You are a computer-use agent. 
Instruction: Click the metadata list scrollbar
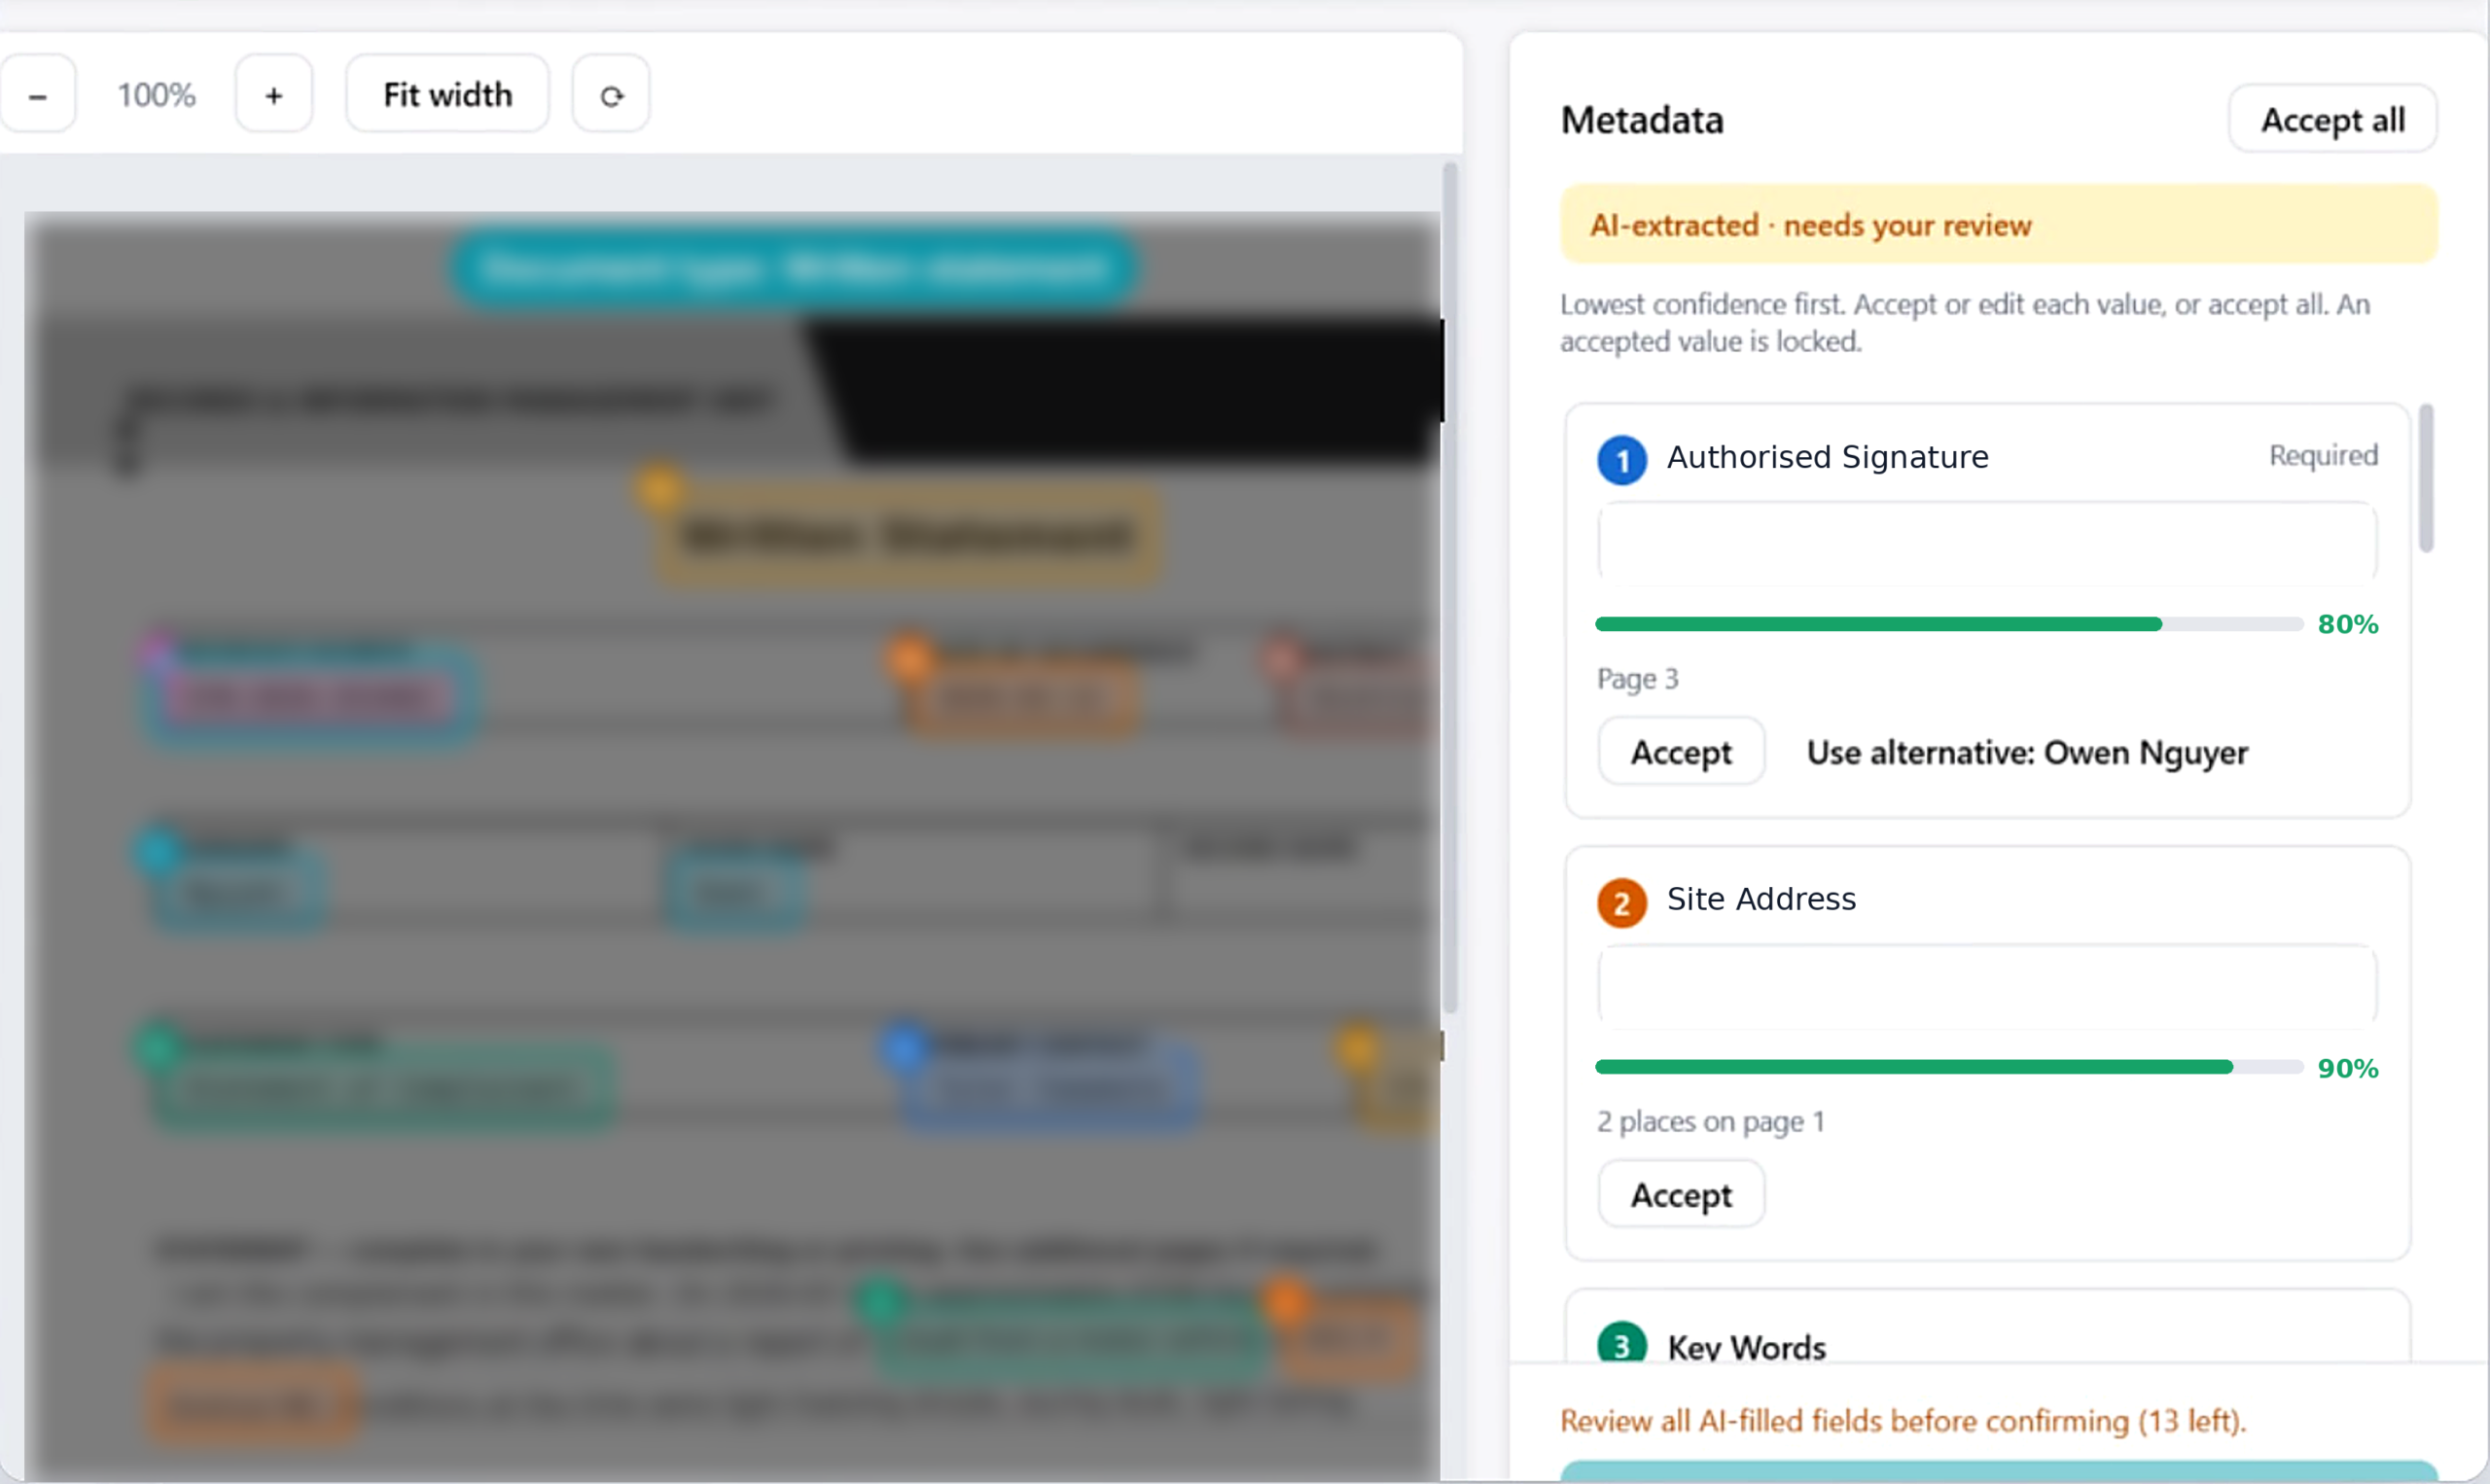pos(2426,478)
